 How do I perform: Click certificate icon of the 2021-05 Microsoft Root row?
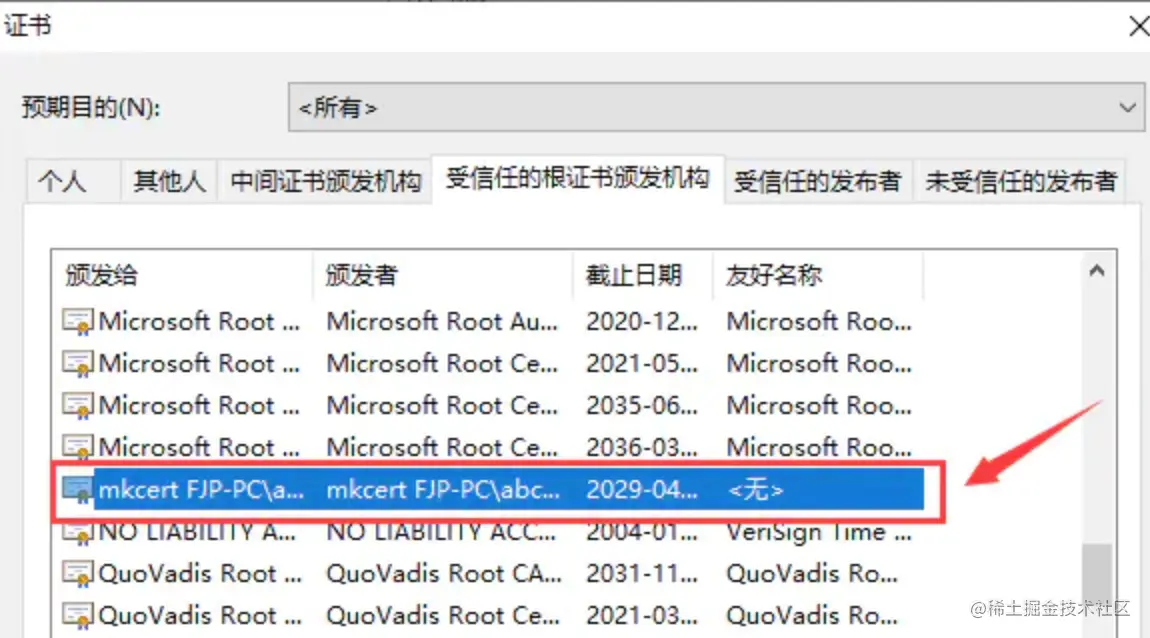point(77,363)
